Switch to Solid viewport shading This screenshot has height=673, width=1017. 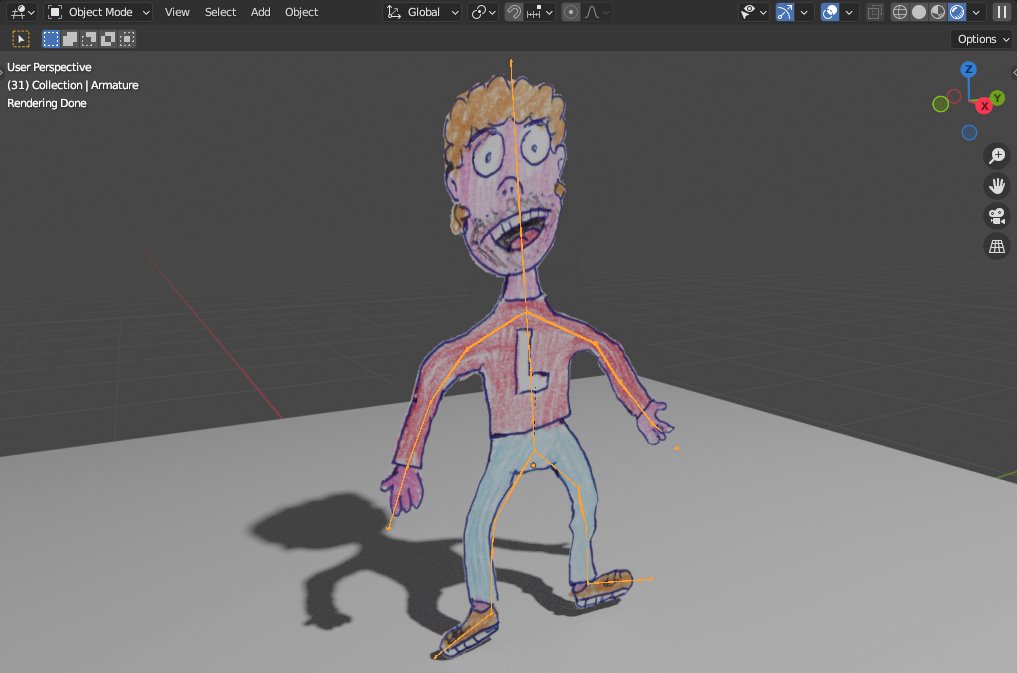(x=917, y=11)
